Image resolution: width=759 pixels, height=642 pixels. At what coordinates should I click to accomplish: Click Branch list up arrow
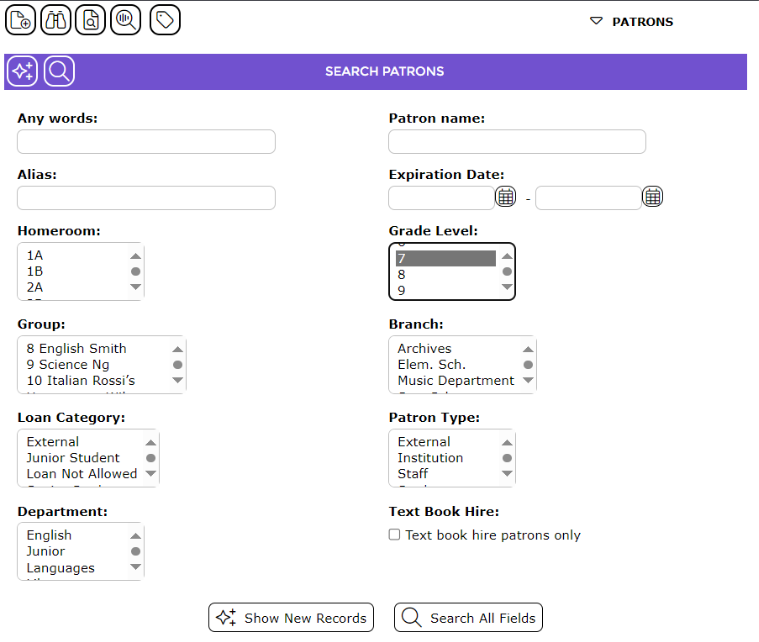(528, 350)
